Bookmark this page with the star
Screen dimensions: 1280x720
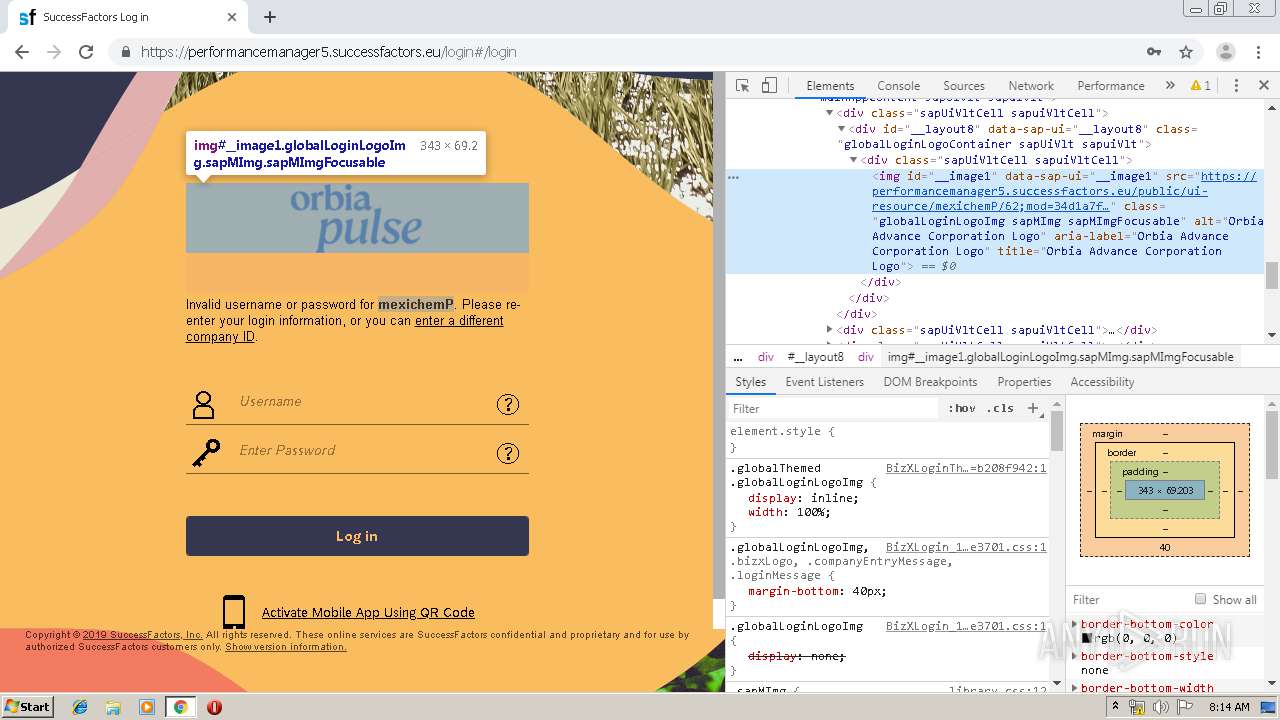1186,52
